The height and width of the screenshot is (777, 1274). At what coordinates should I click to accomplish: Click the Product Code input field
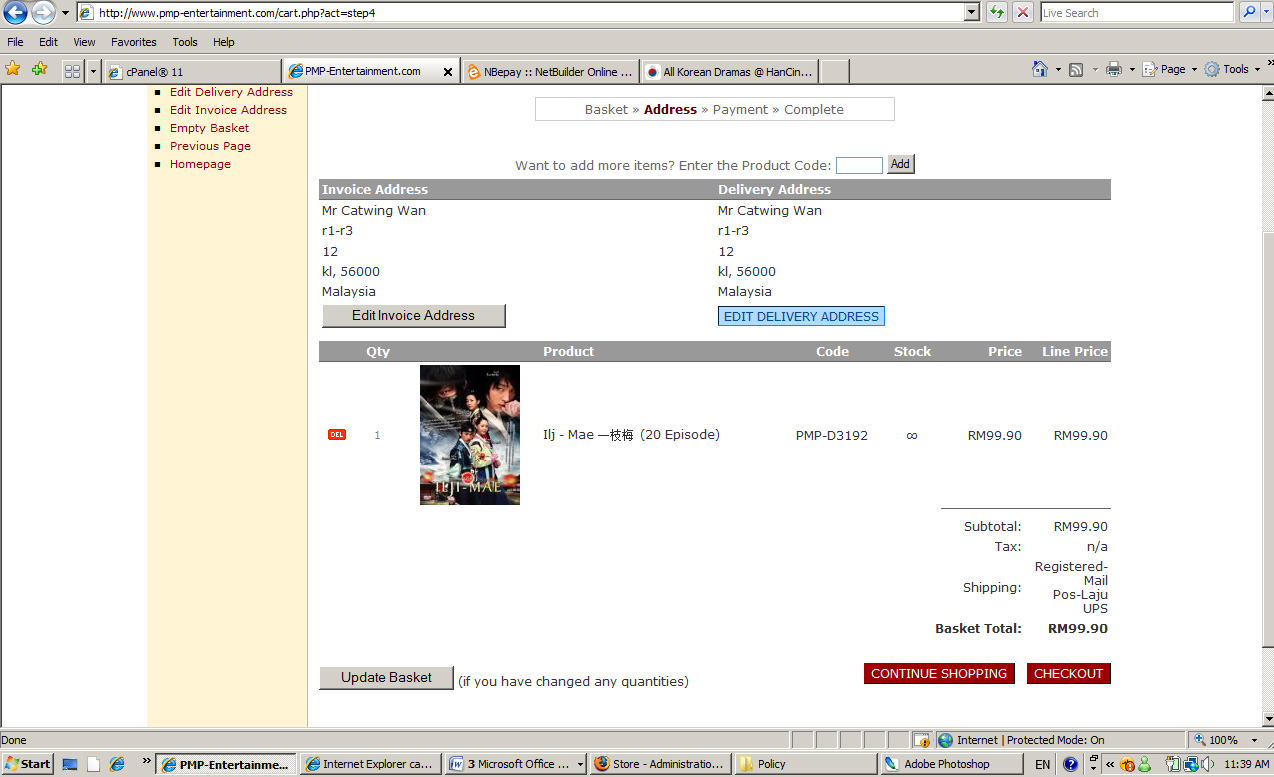(x=859, y=165)
